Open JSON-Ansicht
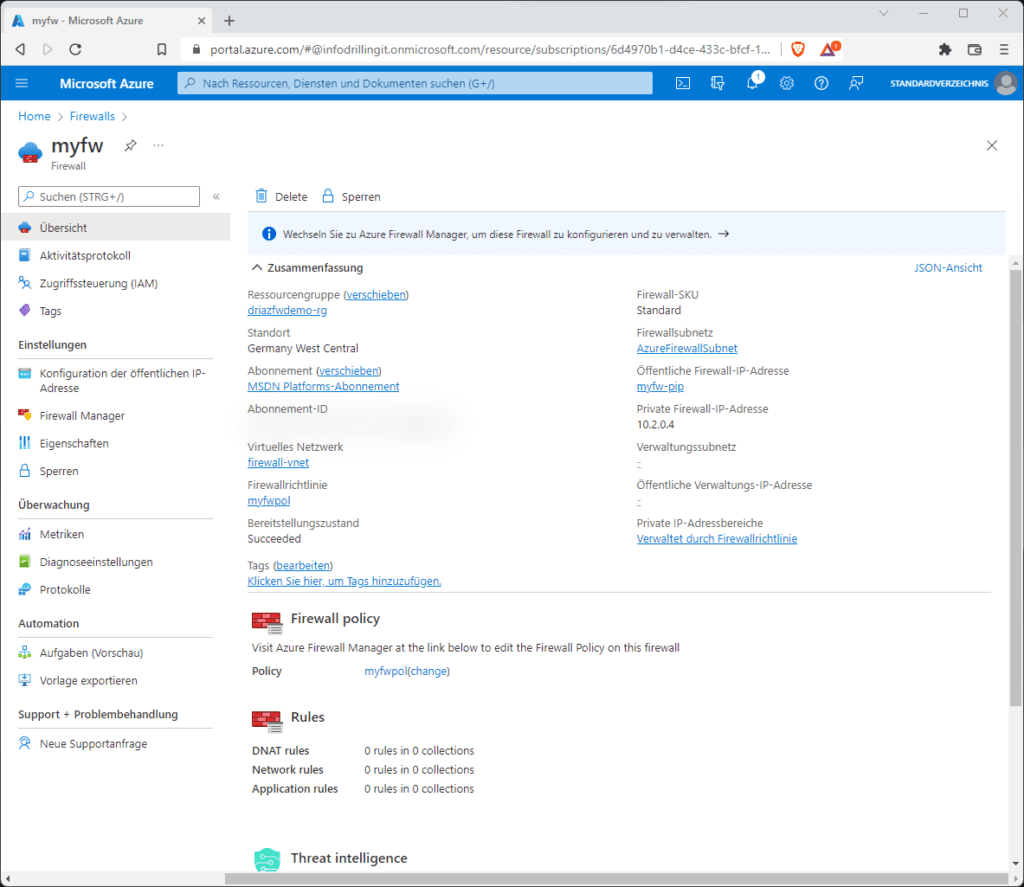Image resolution: width=1024 pixels, height=887 pixels. tap(948, 268)
